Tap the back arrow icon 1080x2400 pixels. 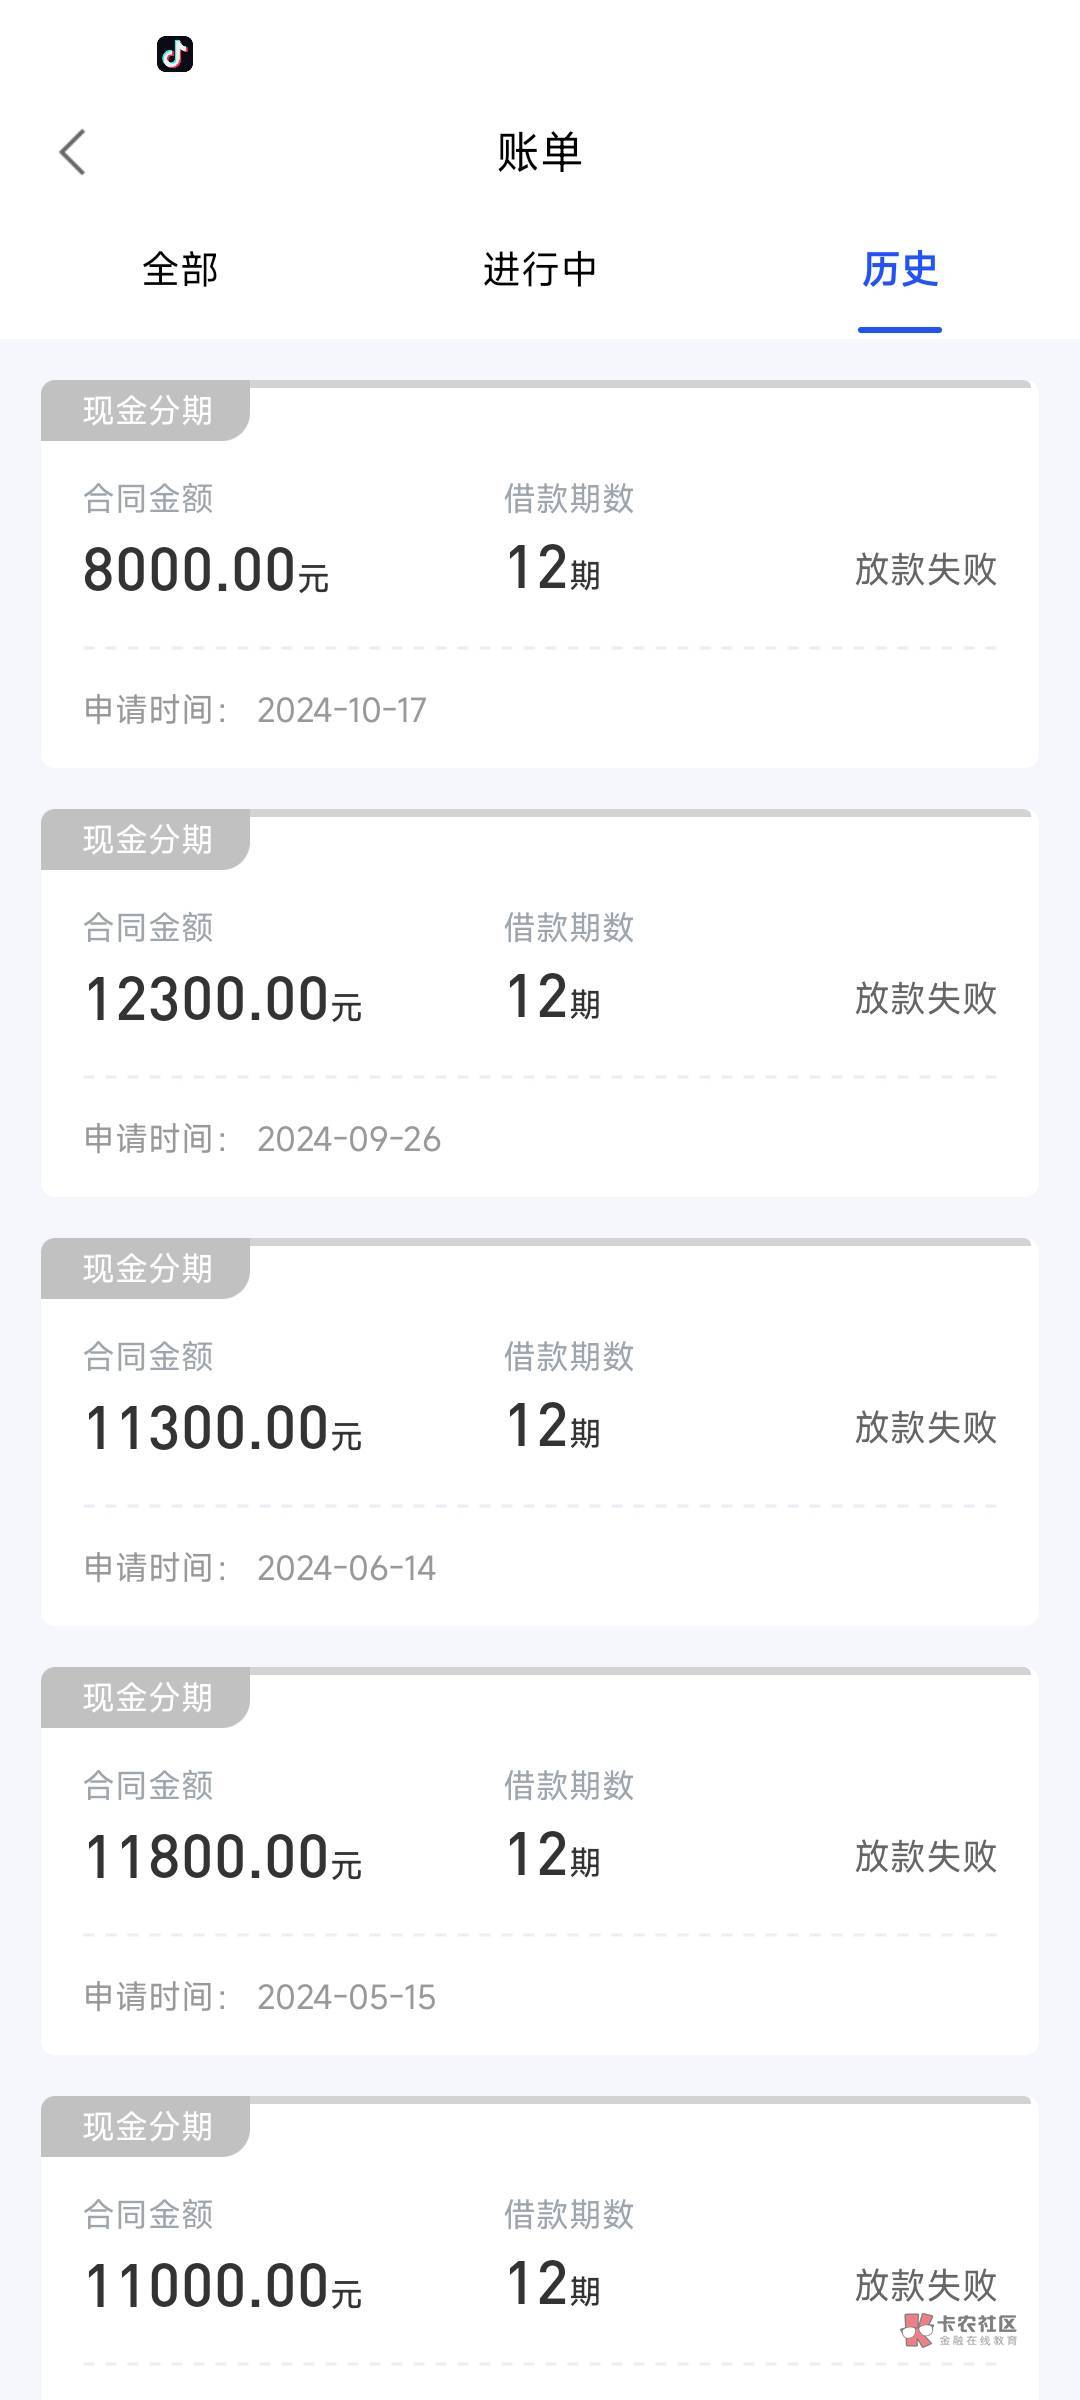[73, 152]
